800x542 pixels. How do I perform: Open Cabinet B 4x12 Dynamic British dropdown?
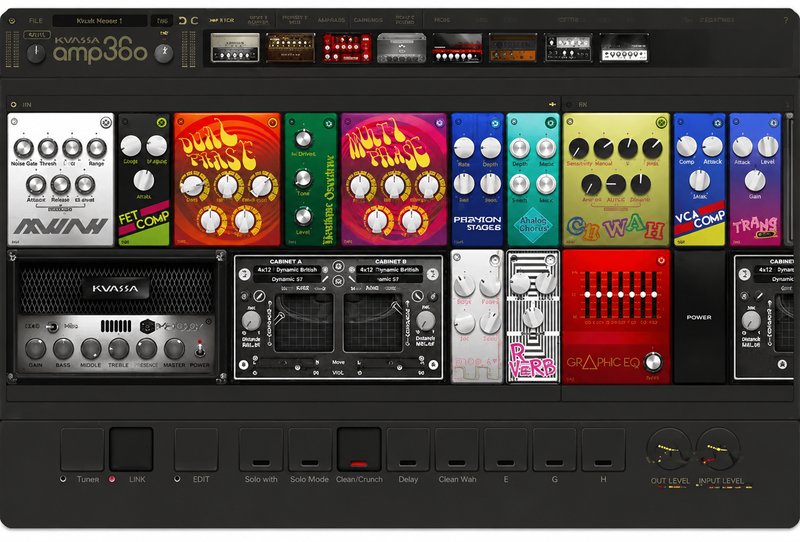pos(389,269)
